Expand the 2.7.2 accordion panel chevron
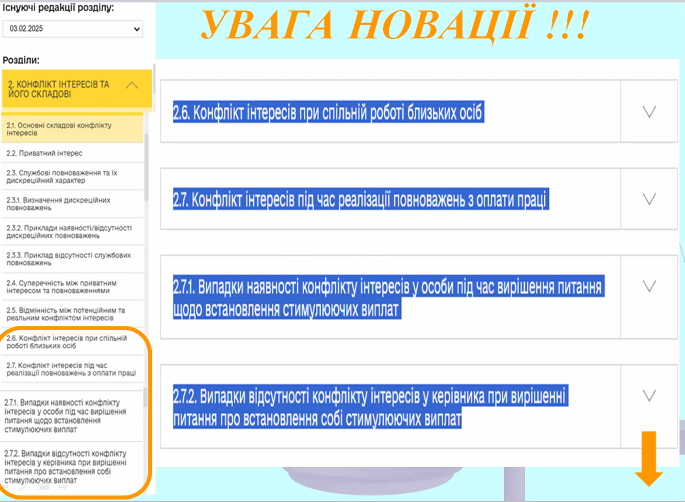Viewport: 685px width, 502px height. [x=649, y=395]
